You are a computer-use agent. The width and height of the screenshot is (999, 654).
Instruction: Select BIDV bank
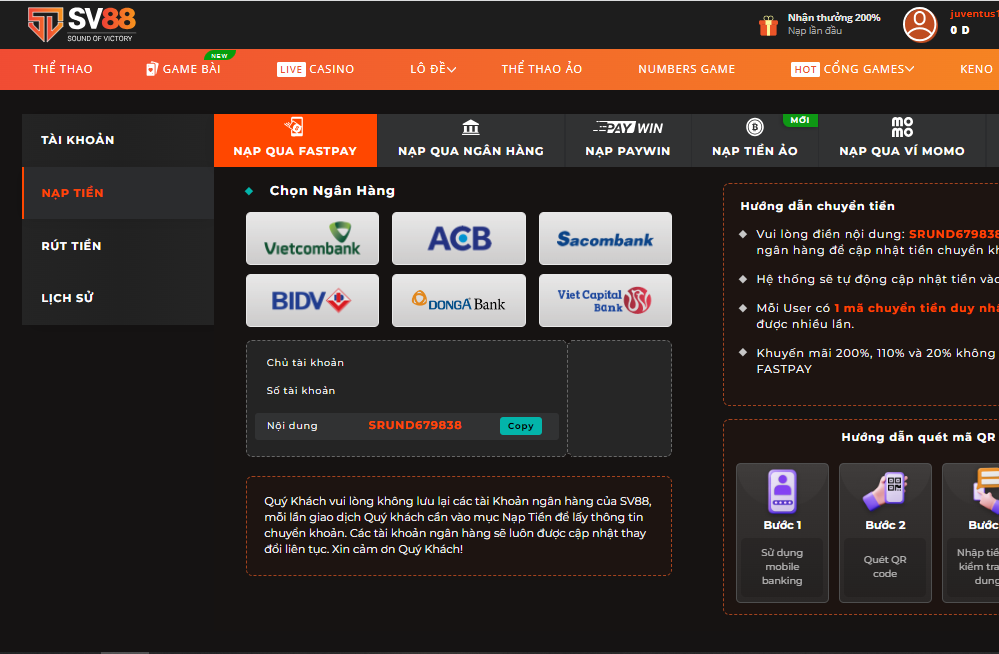pyautogui.click(x=312, y=300)
